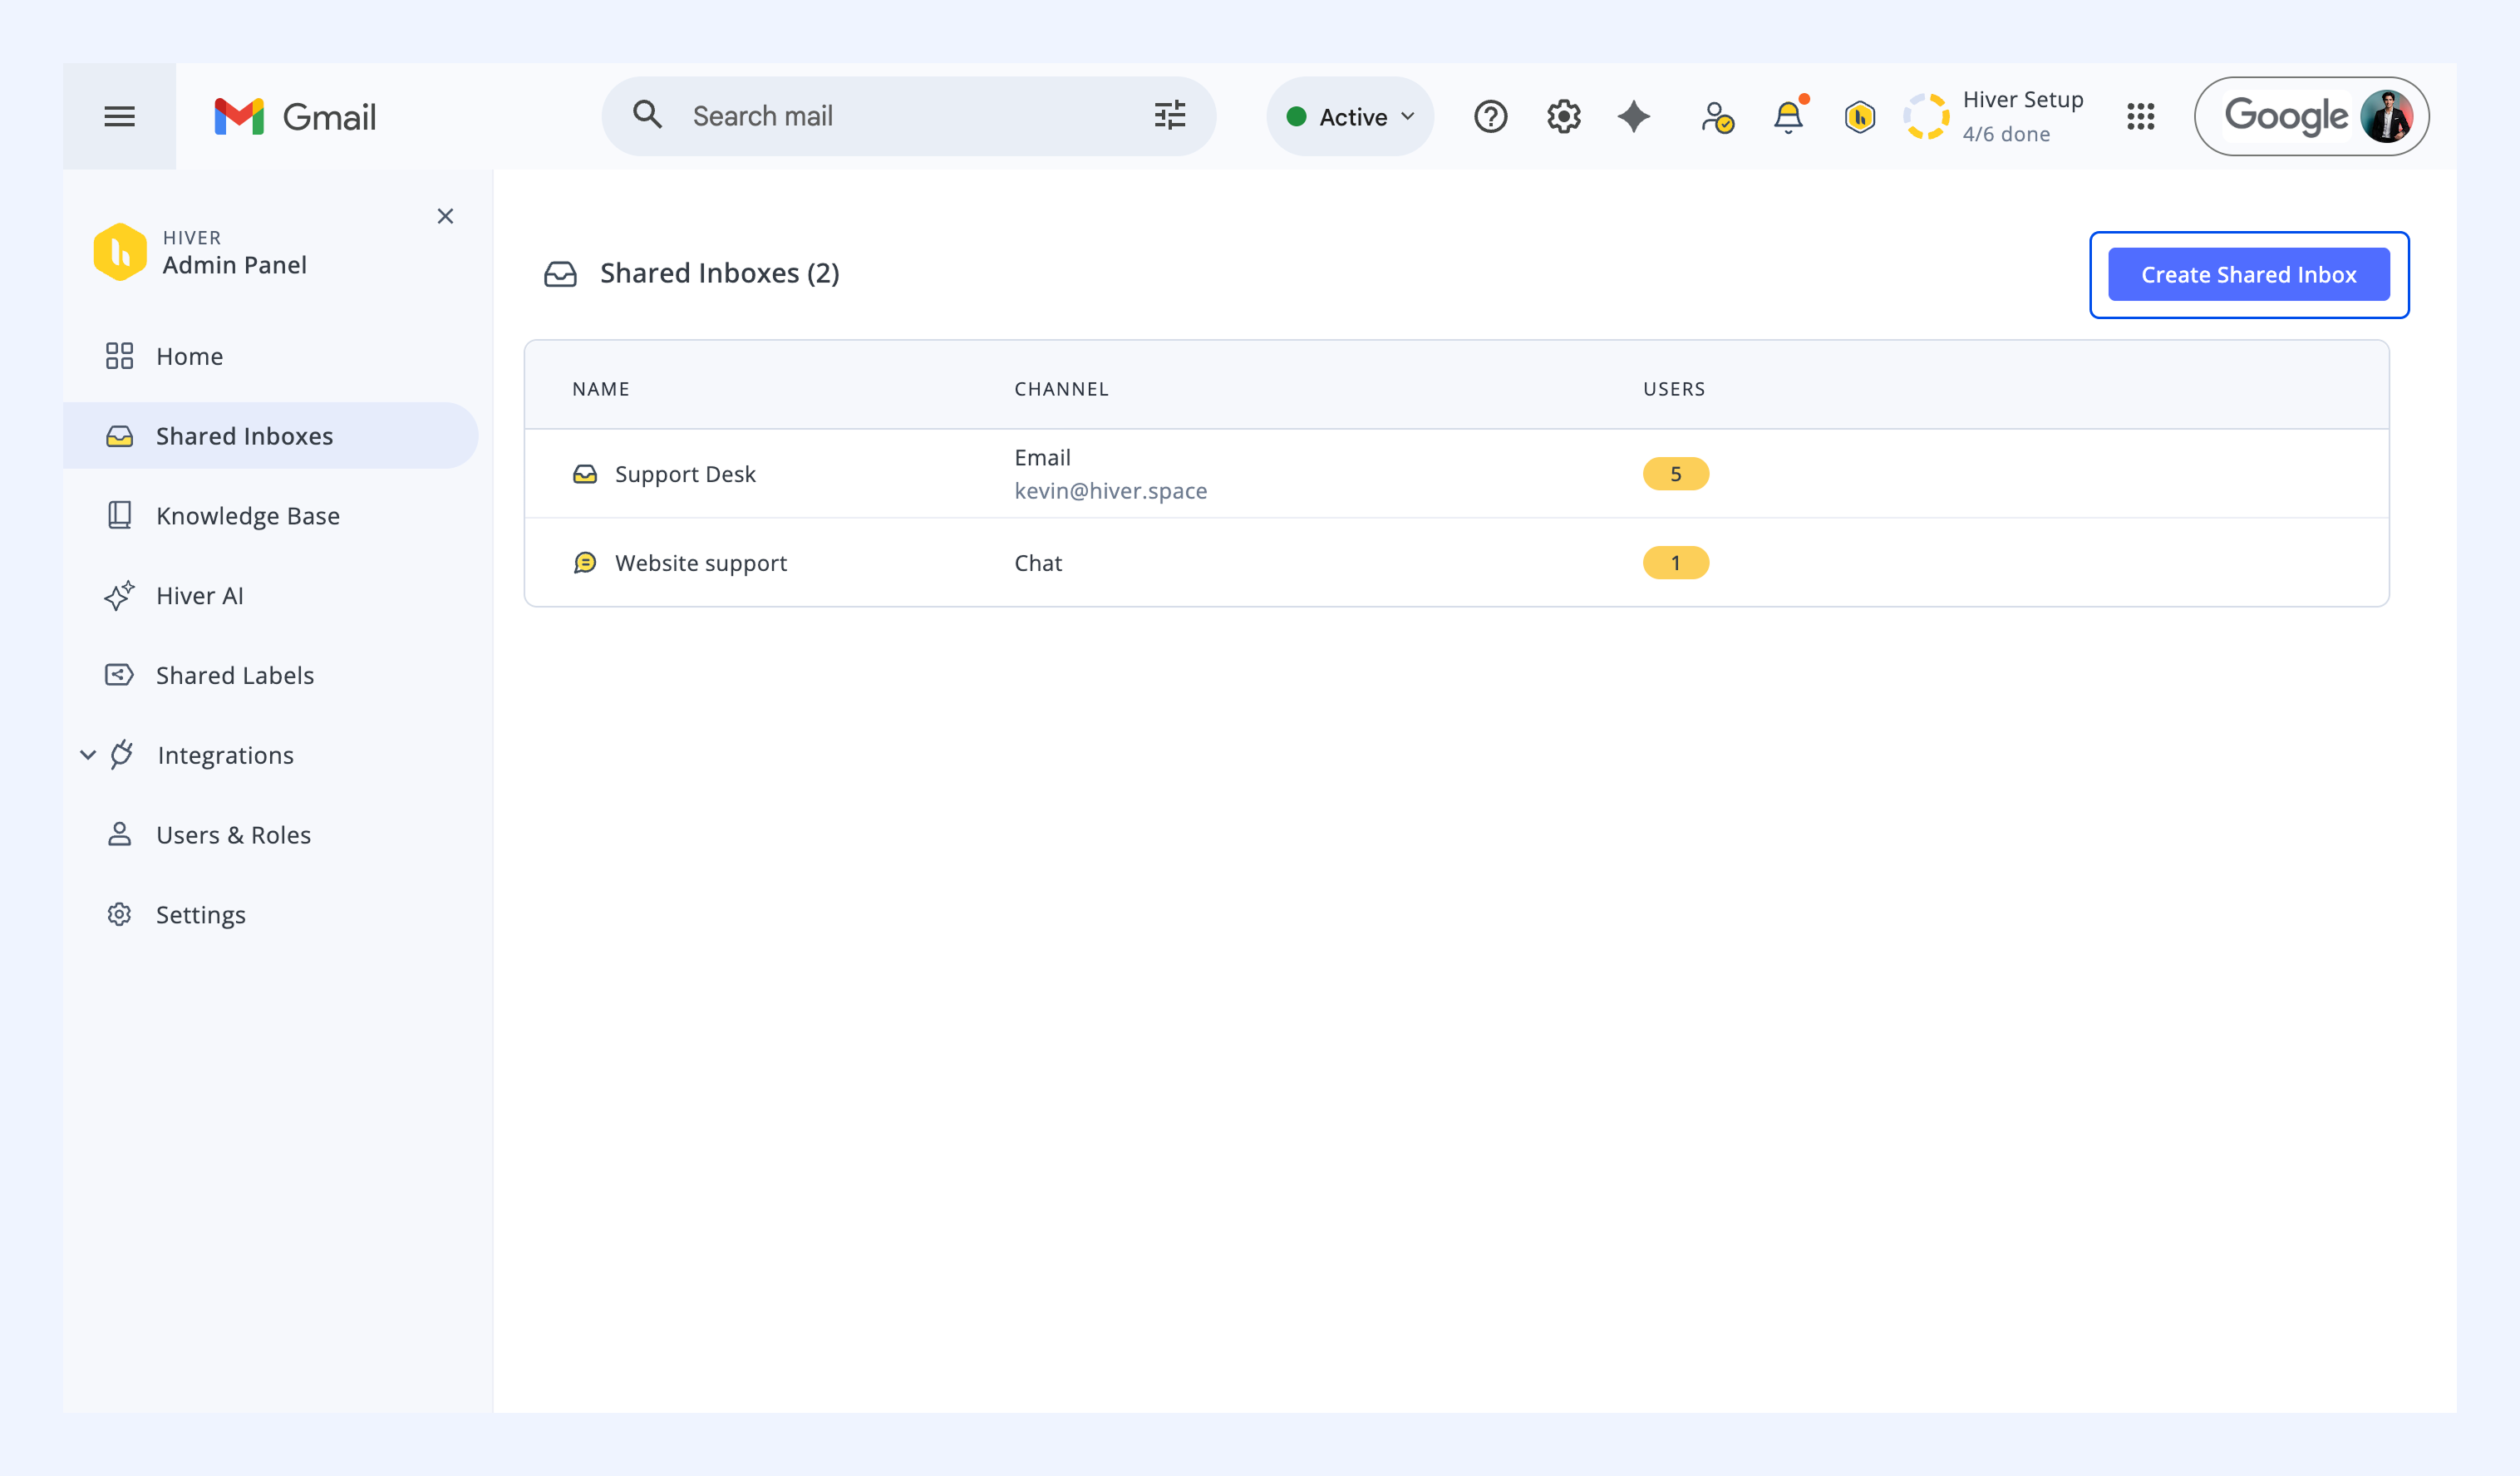Open Users & Roles sidebar item

click(x=233, y=835)
